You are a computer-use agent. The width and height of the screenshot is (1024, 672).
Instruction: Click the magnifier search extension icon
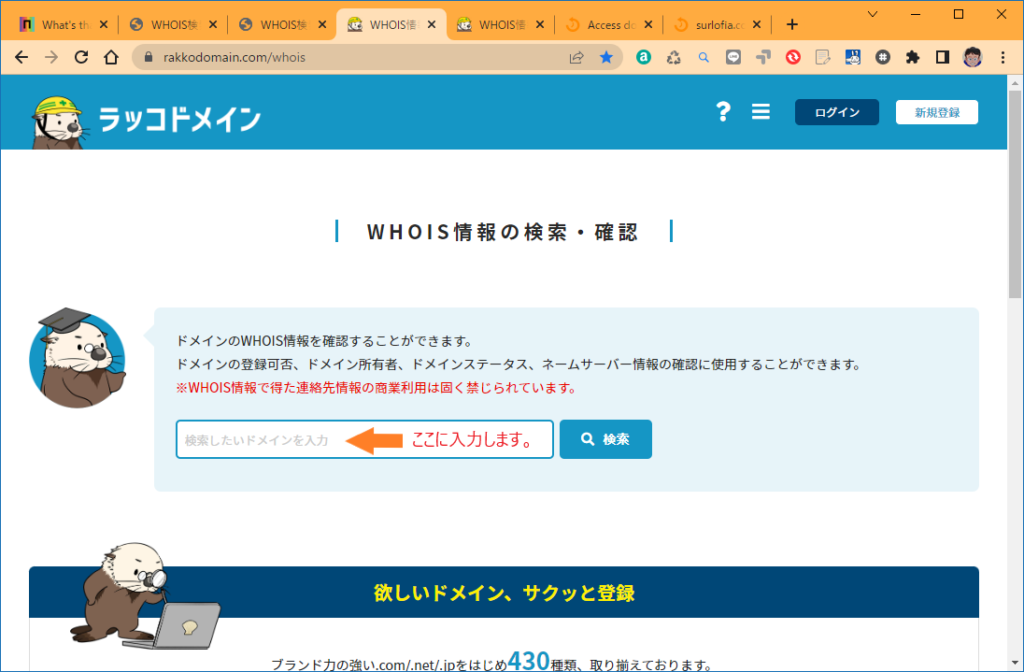point(704,57)
